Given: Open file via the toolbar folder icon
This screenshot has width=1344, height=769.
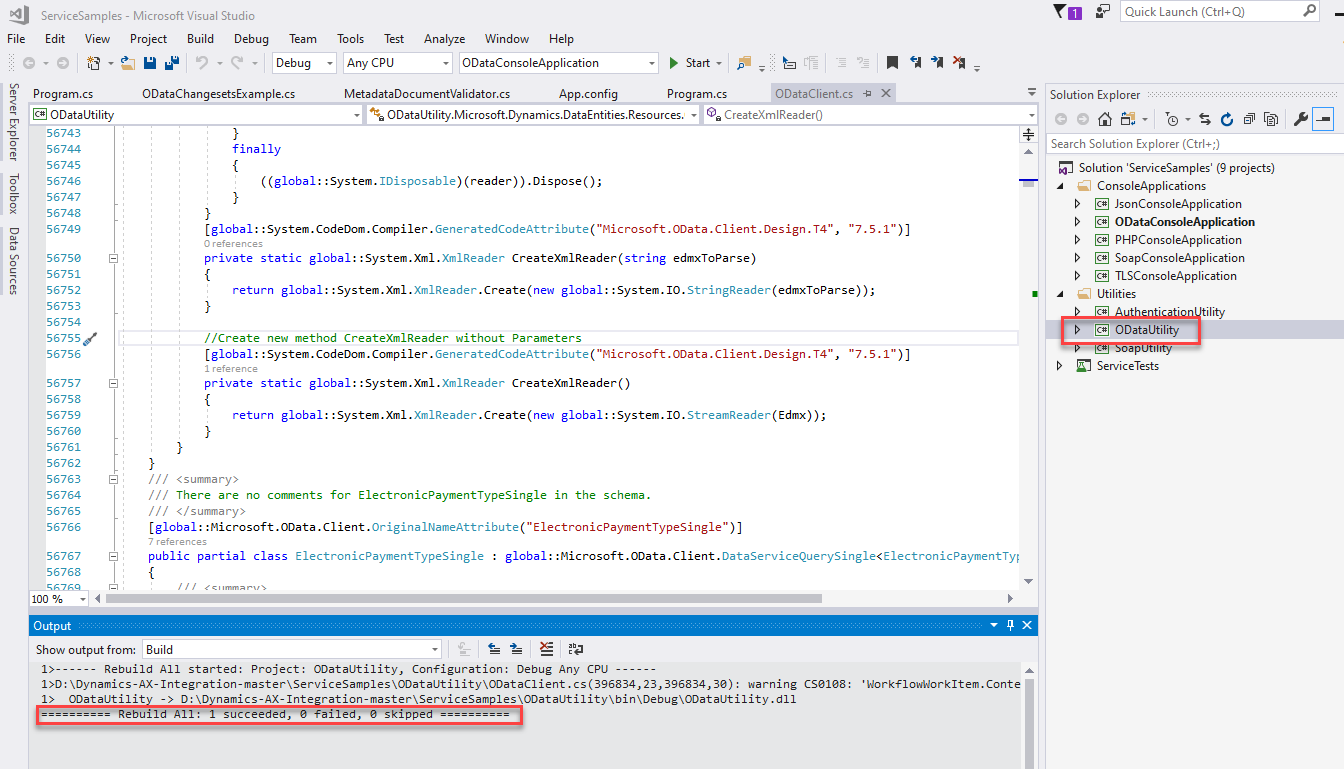Looking at the screenshot, I should pyautogui.click(x=128, y=63).
